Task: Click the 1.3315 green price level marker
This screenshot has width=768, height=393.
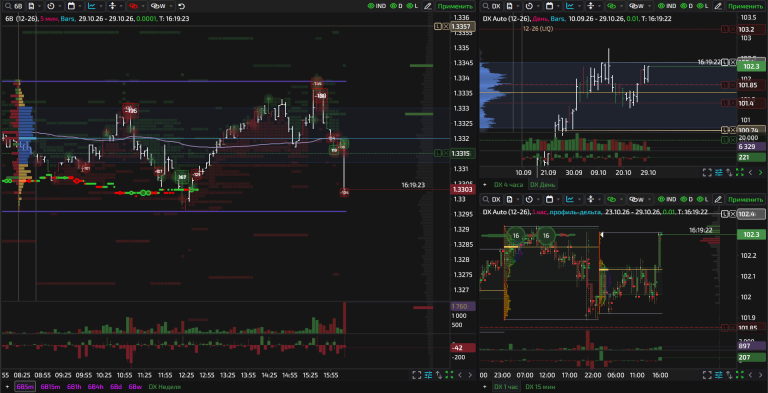Action: tap(461, 154)
